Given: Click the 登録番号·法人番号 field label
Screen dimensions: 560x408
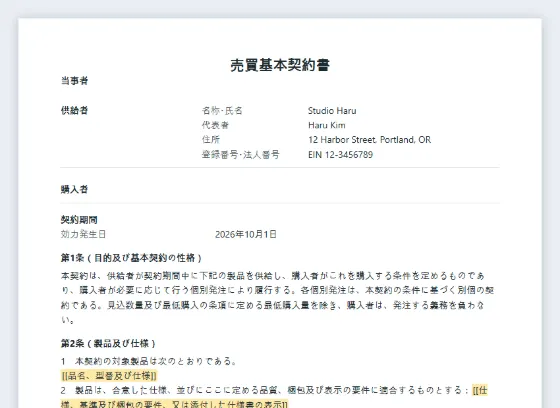Looking at the screenshot, I should pos(241,155).
